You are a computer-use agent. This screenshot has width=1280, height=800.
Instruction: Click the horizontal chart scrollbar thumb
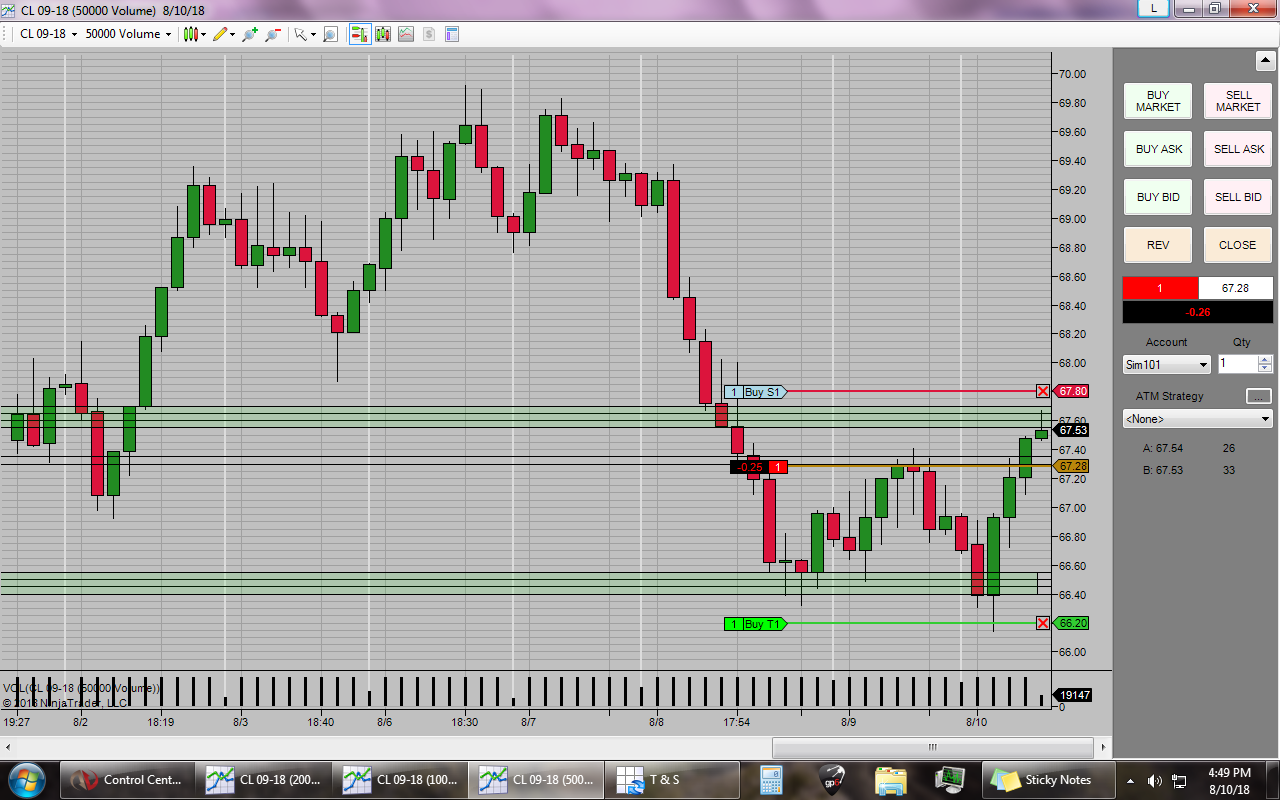934,747
